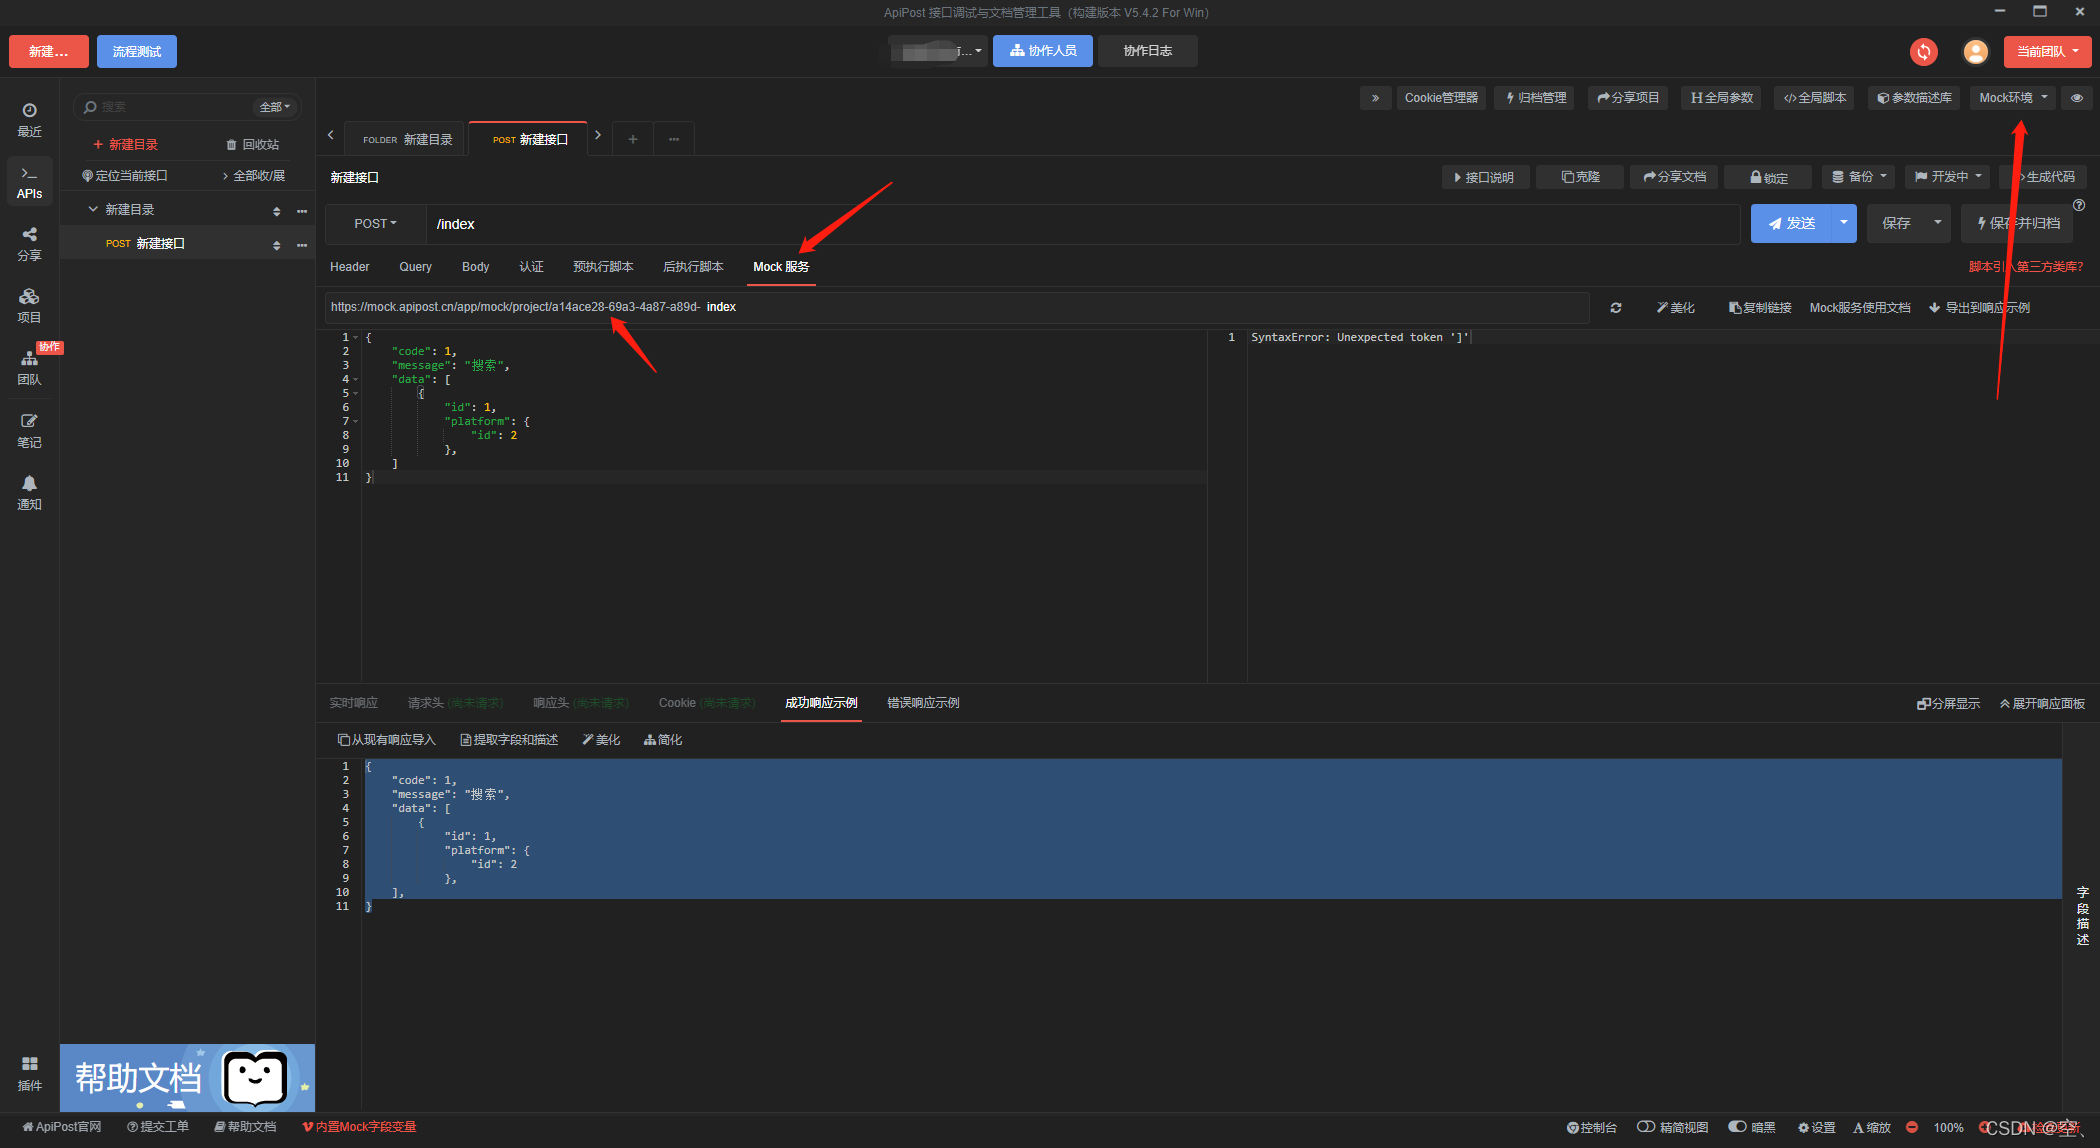The width and height of the screenshot is (2100, 1148).
Task: Click the 发送 send button
Action: [x=1791, y=223]
